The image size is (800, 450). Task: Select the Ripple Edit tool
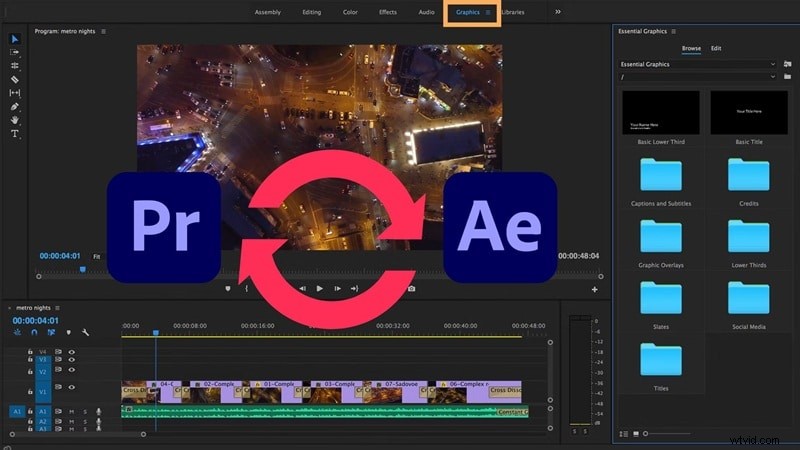pyautogui.click(x=15, y=66)
